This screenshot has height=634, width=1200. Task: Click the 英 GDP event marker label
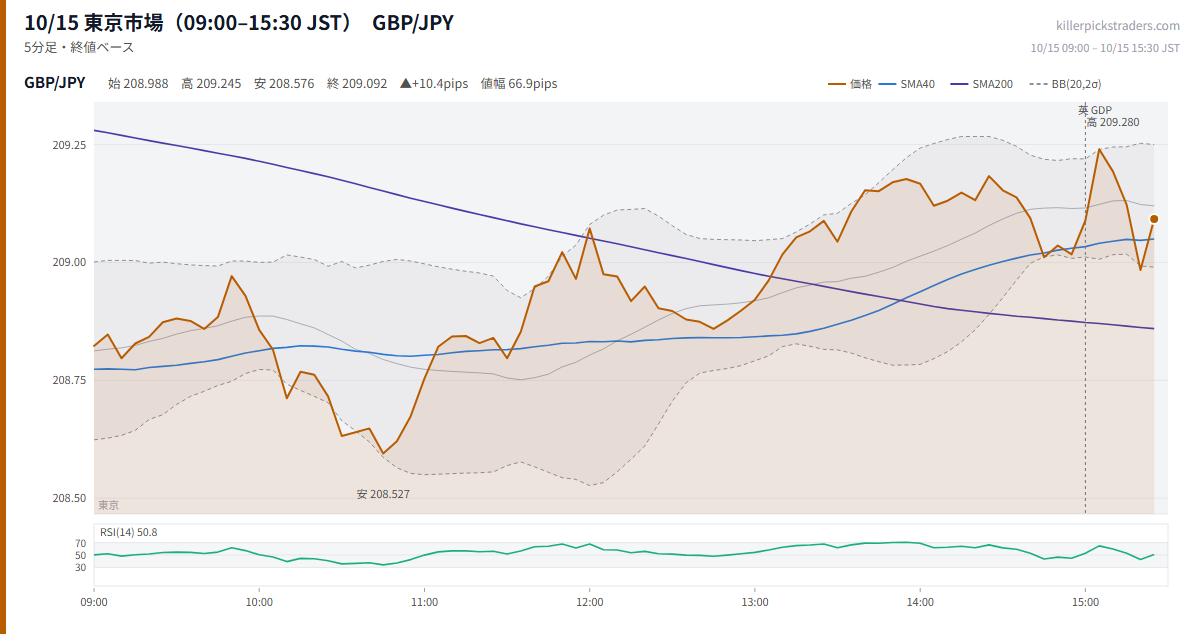(x=1095, y=110)
